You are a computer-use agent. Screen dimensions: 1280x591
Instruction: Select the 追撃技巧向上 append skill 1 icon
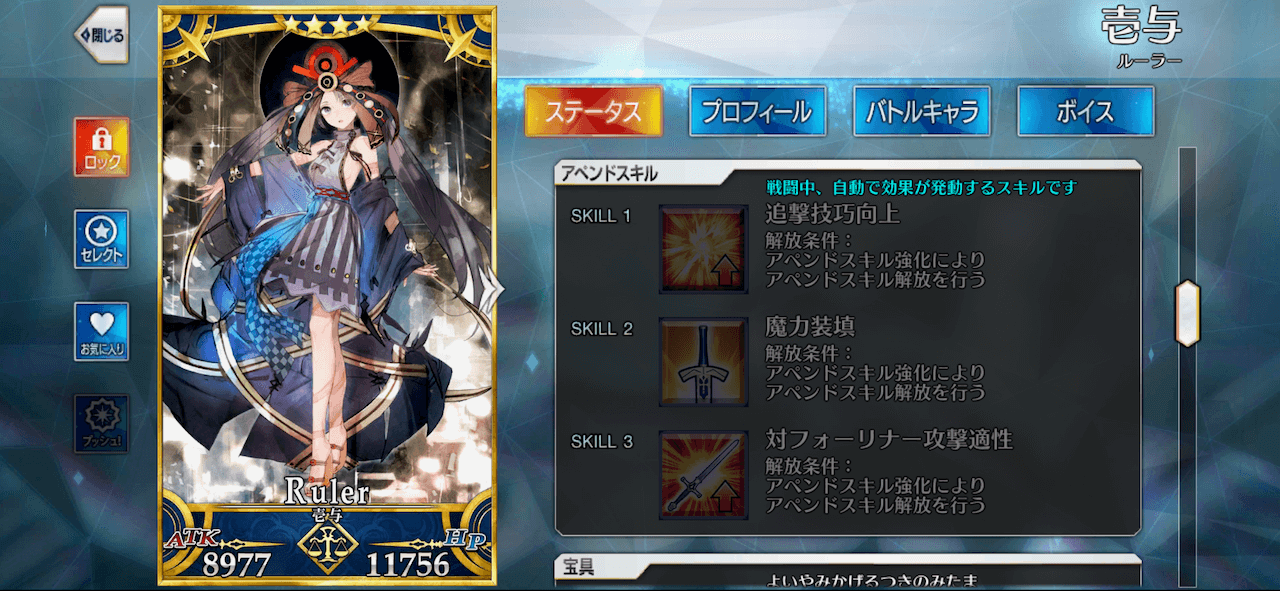coord(703,249)
